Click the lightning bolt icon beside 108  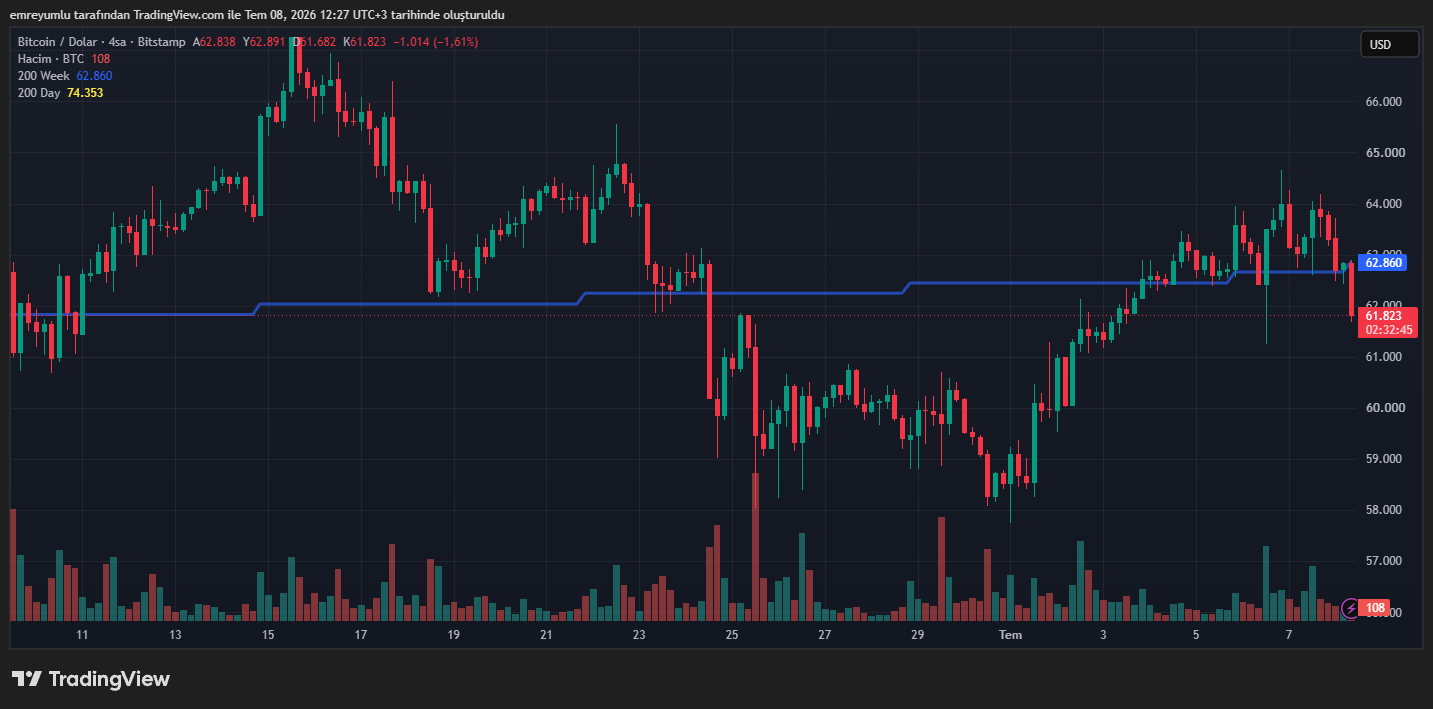click(x=1351, y=608)
